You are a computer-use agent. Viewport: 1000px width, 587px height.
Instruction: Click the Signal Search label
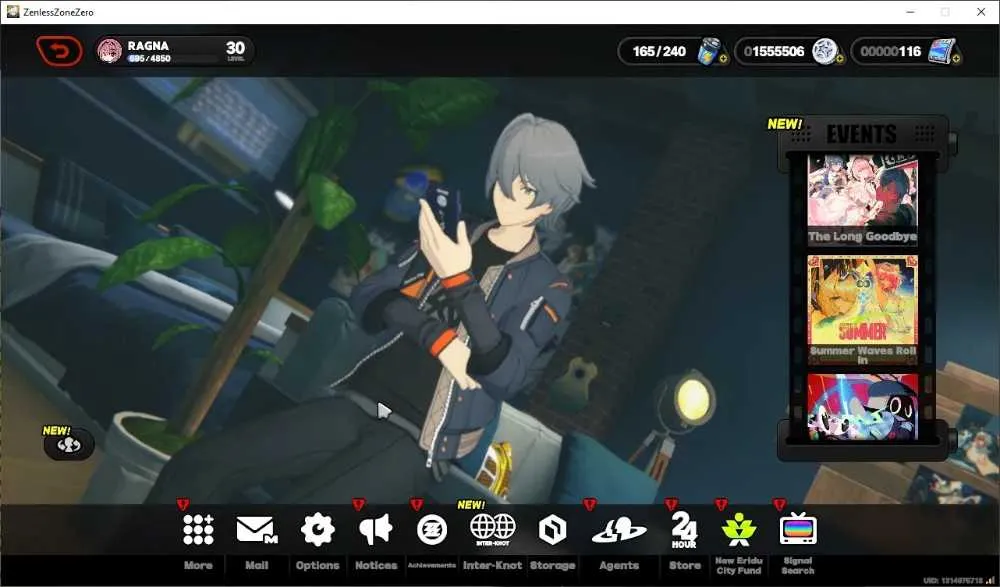(798, 565)
